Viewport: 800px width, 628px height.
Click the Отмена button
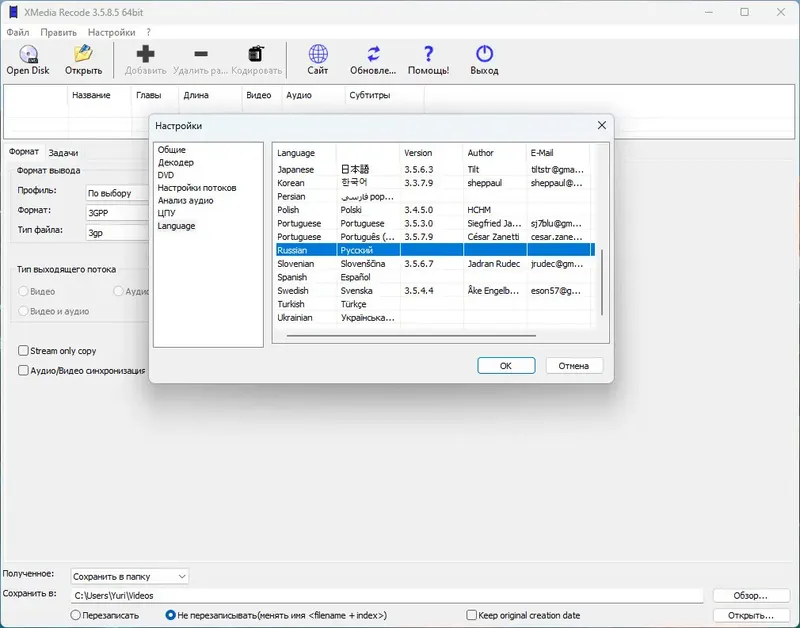coord(573,365)
